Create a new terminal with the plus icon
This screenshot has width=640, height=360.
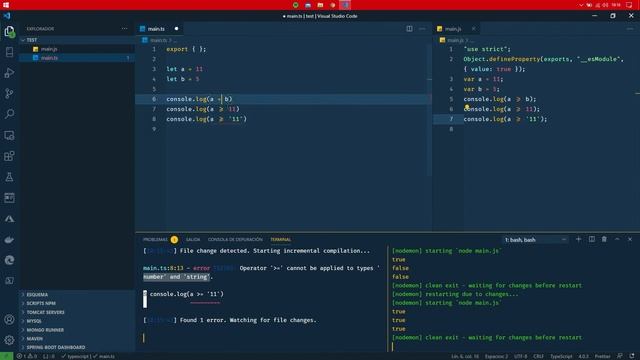578,239
